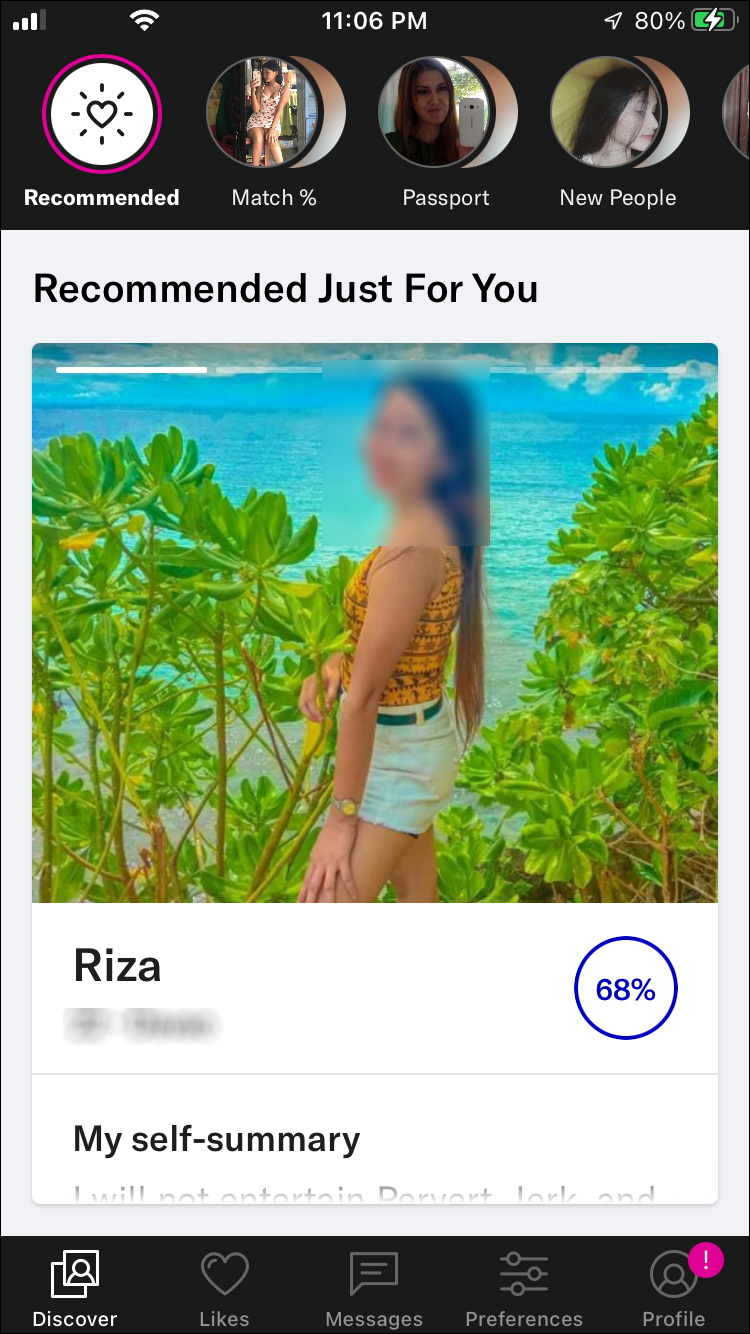The height and width of the screenshot is (1334, 750).
Task: Tap the first photo progress bar segment
Action: click(x=131, y=369)
